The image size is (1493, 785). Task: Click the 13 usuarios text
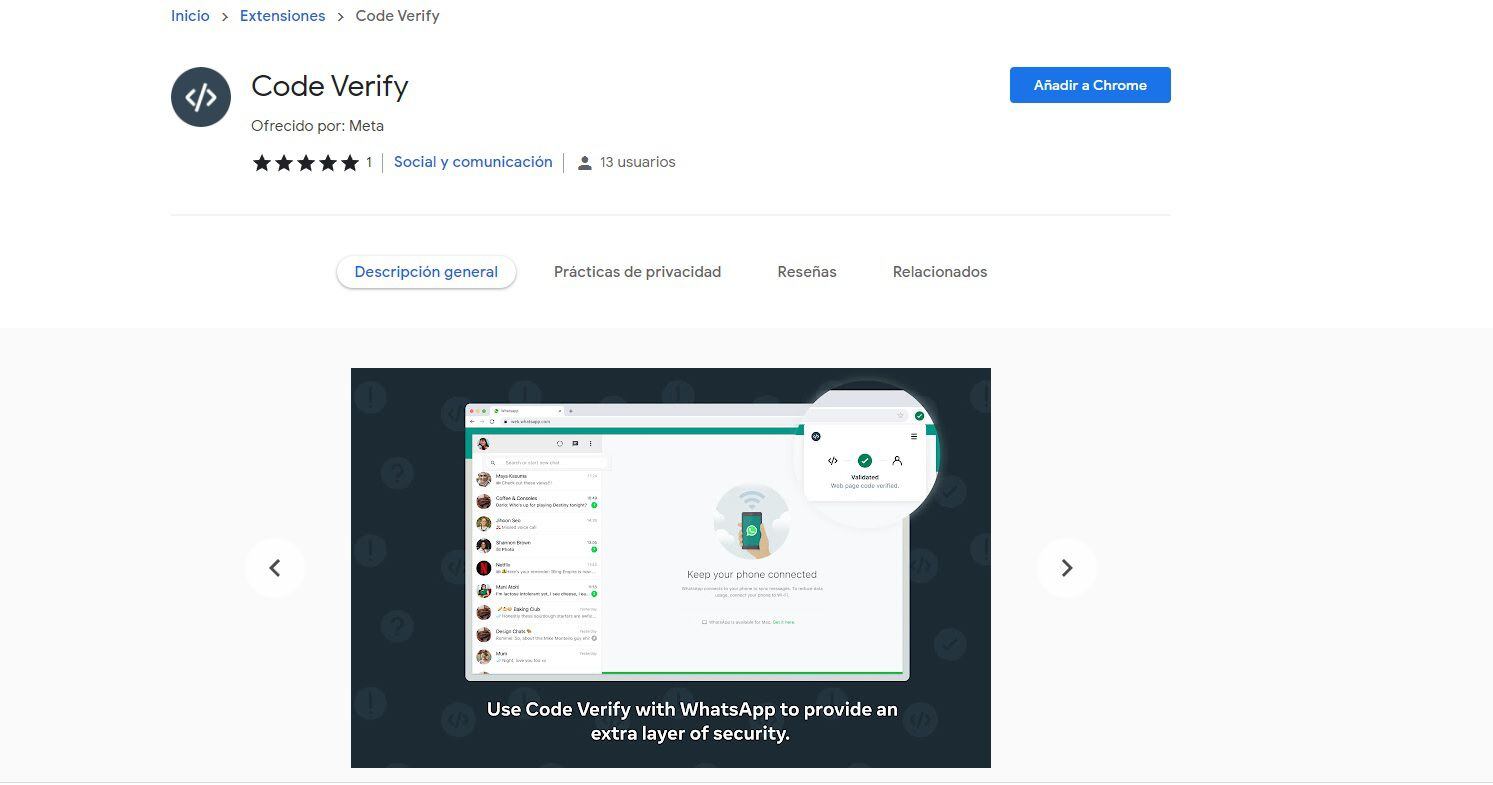[x=638, y=162]
